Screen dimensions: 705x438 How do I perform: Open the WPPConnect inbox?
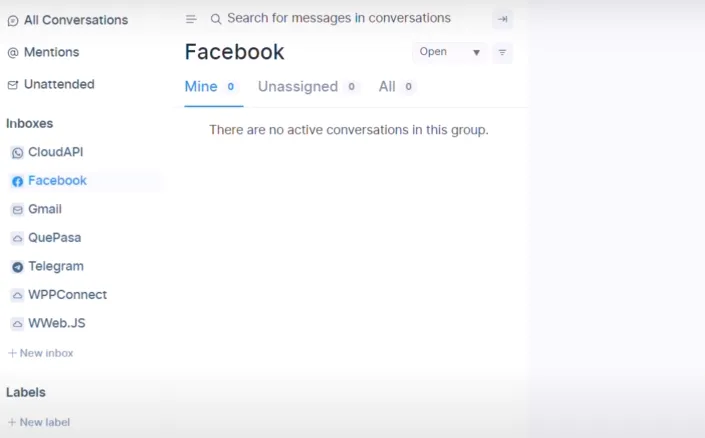59,295
